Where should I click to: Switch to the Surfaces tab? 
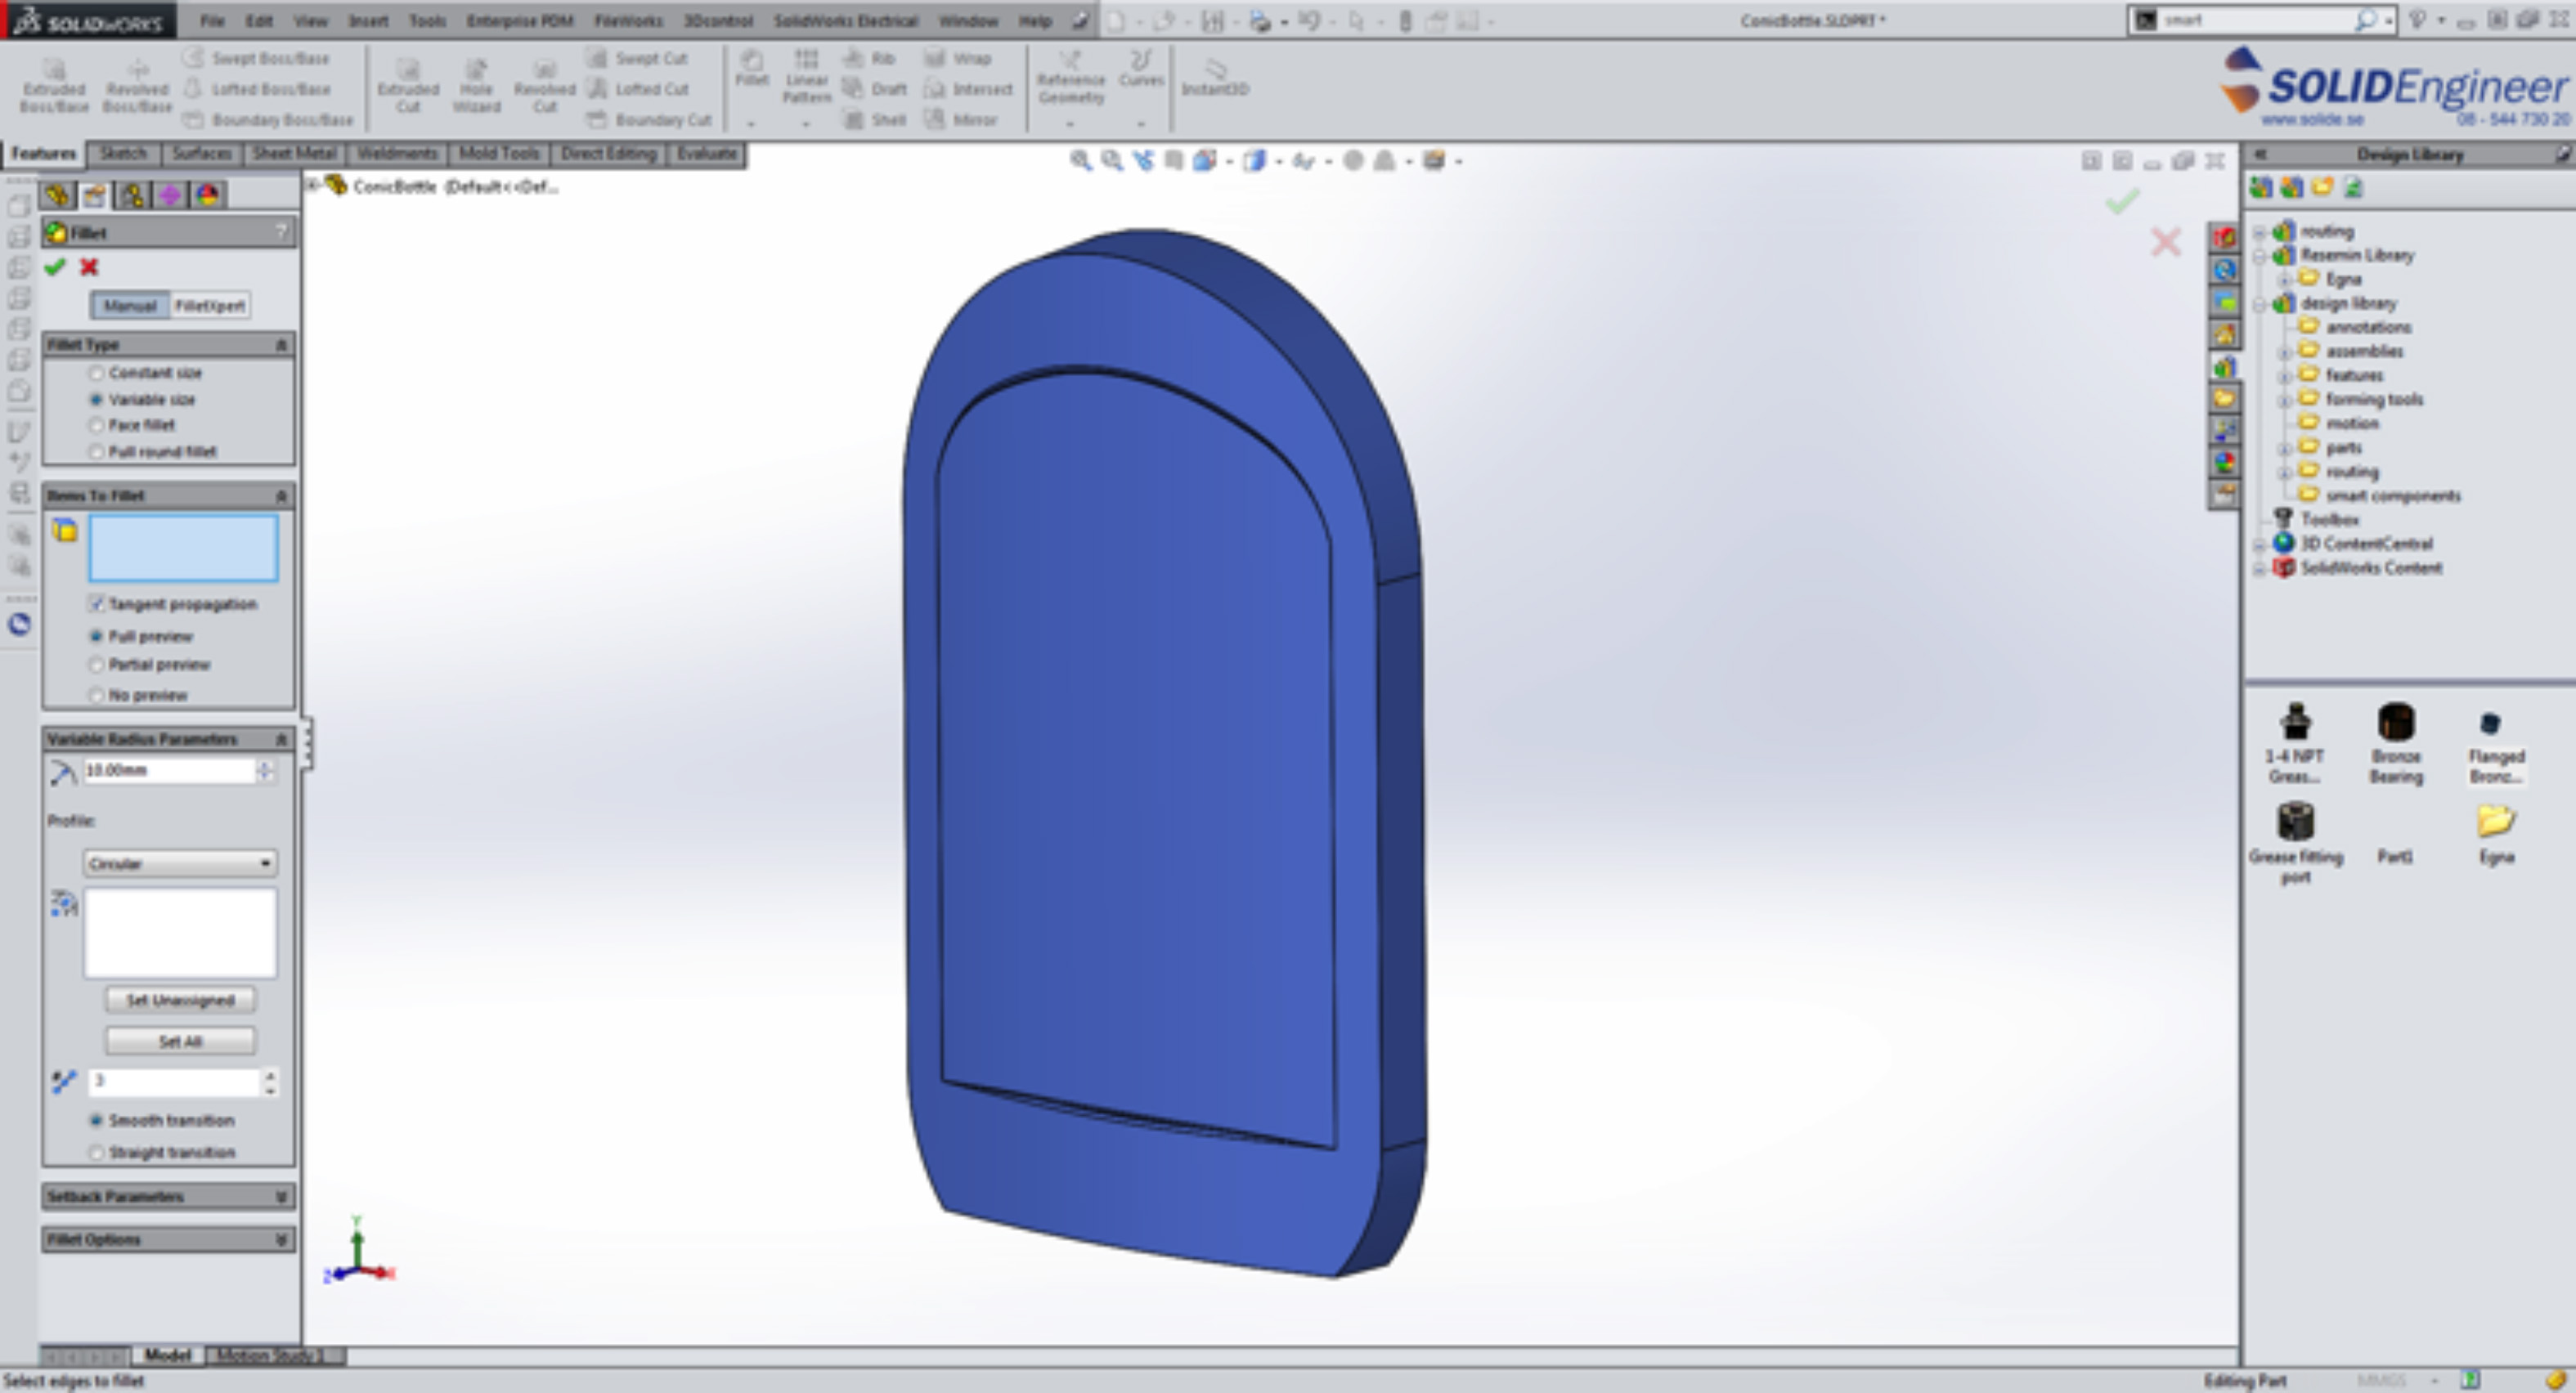[x=201, y=153]
